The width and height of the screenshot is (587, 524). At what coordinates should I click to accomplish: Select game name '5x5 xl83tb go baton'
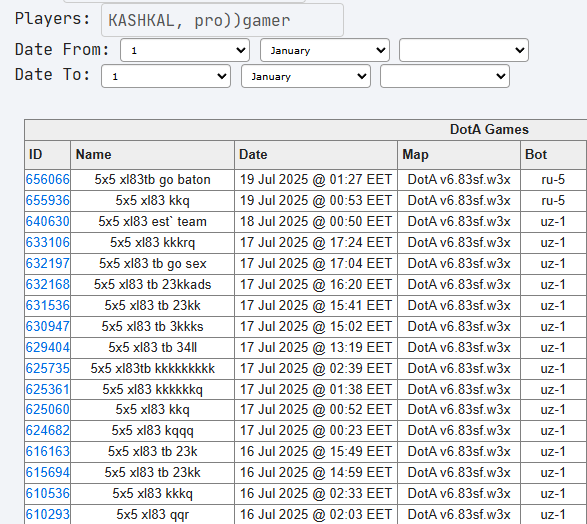coord(152,180)
